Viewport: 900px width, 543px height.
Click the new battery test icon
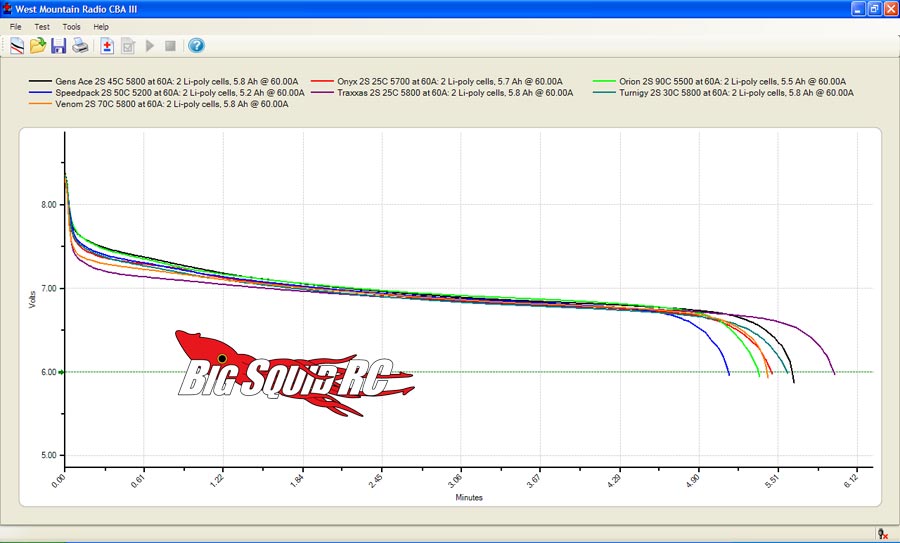[x=107, y=46]
